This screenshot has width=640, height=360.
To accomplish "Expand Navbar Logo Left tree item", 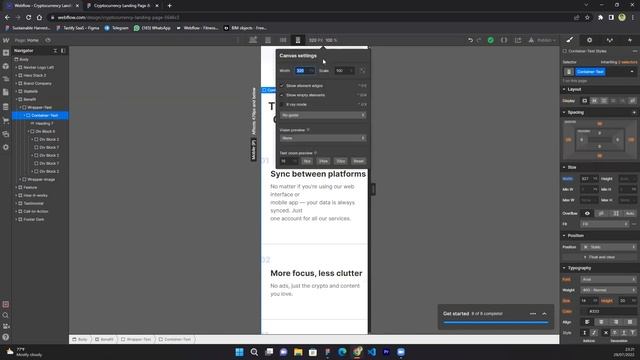I will pyautogui.click(x=16, y=67).
